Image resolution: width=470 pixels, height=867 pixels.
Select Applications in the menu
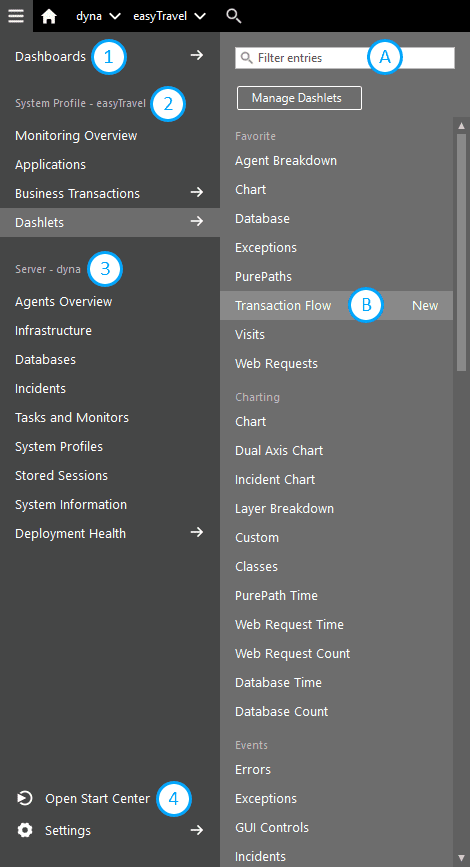click(x=50, y=165)
